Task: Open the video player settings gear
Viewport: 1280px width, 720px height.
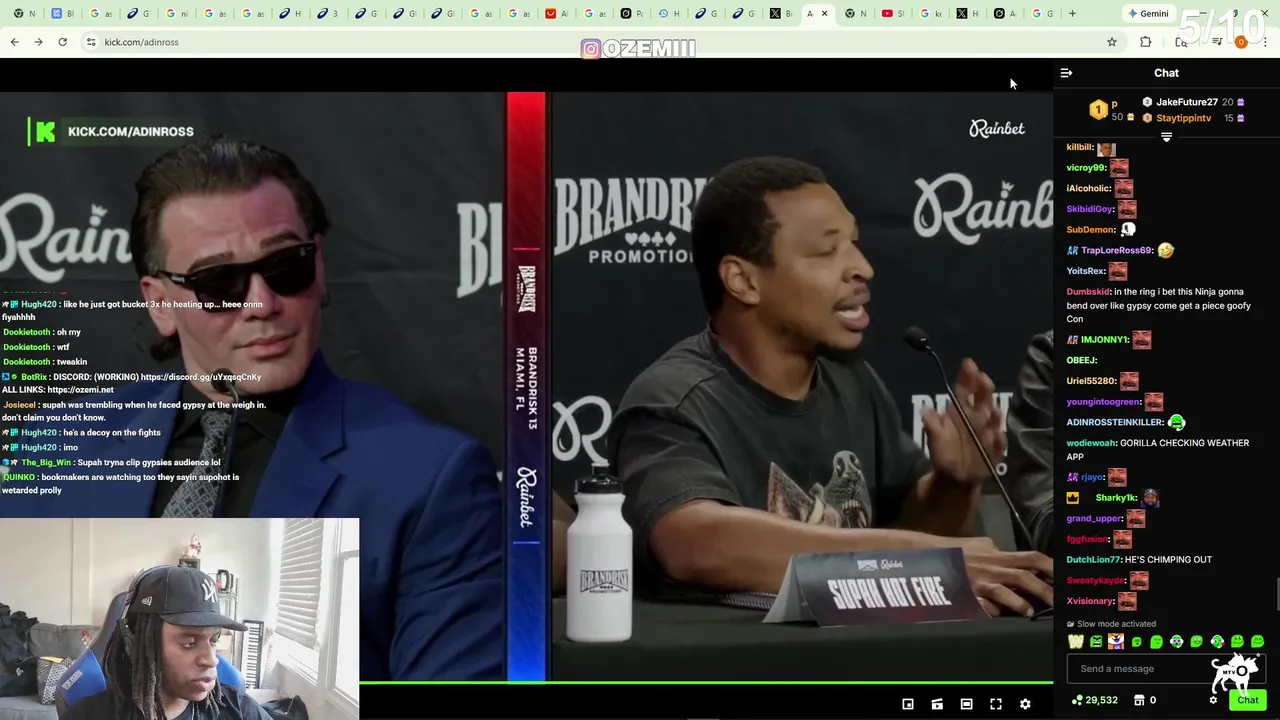Action: point(1025,704)
